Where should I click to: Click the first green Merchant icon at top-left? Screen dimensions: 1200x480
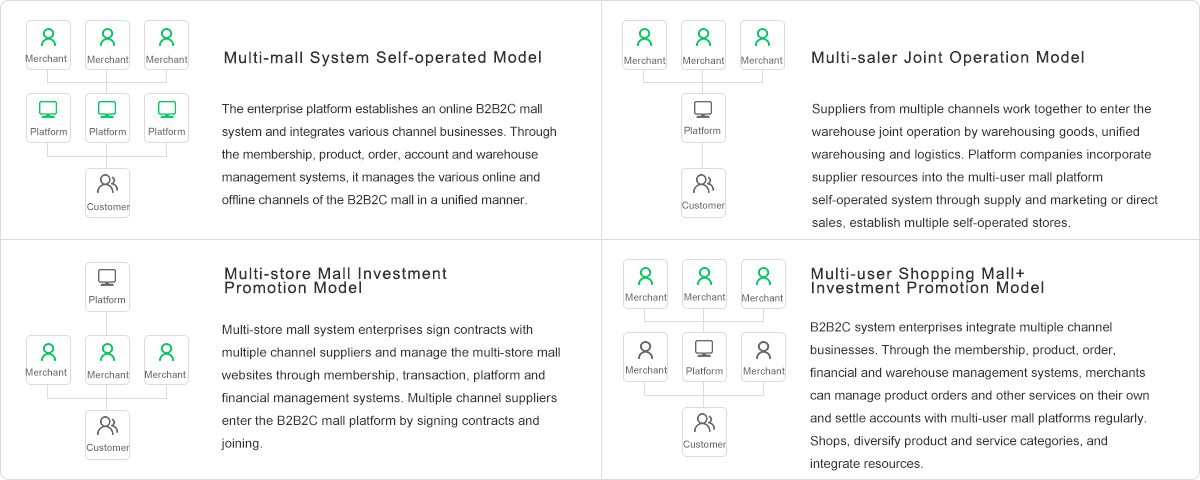(48, 45)
